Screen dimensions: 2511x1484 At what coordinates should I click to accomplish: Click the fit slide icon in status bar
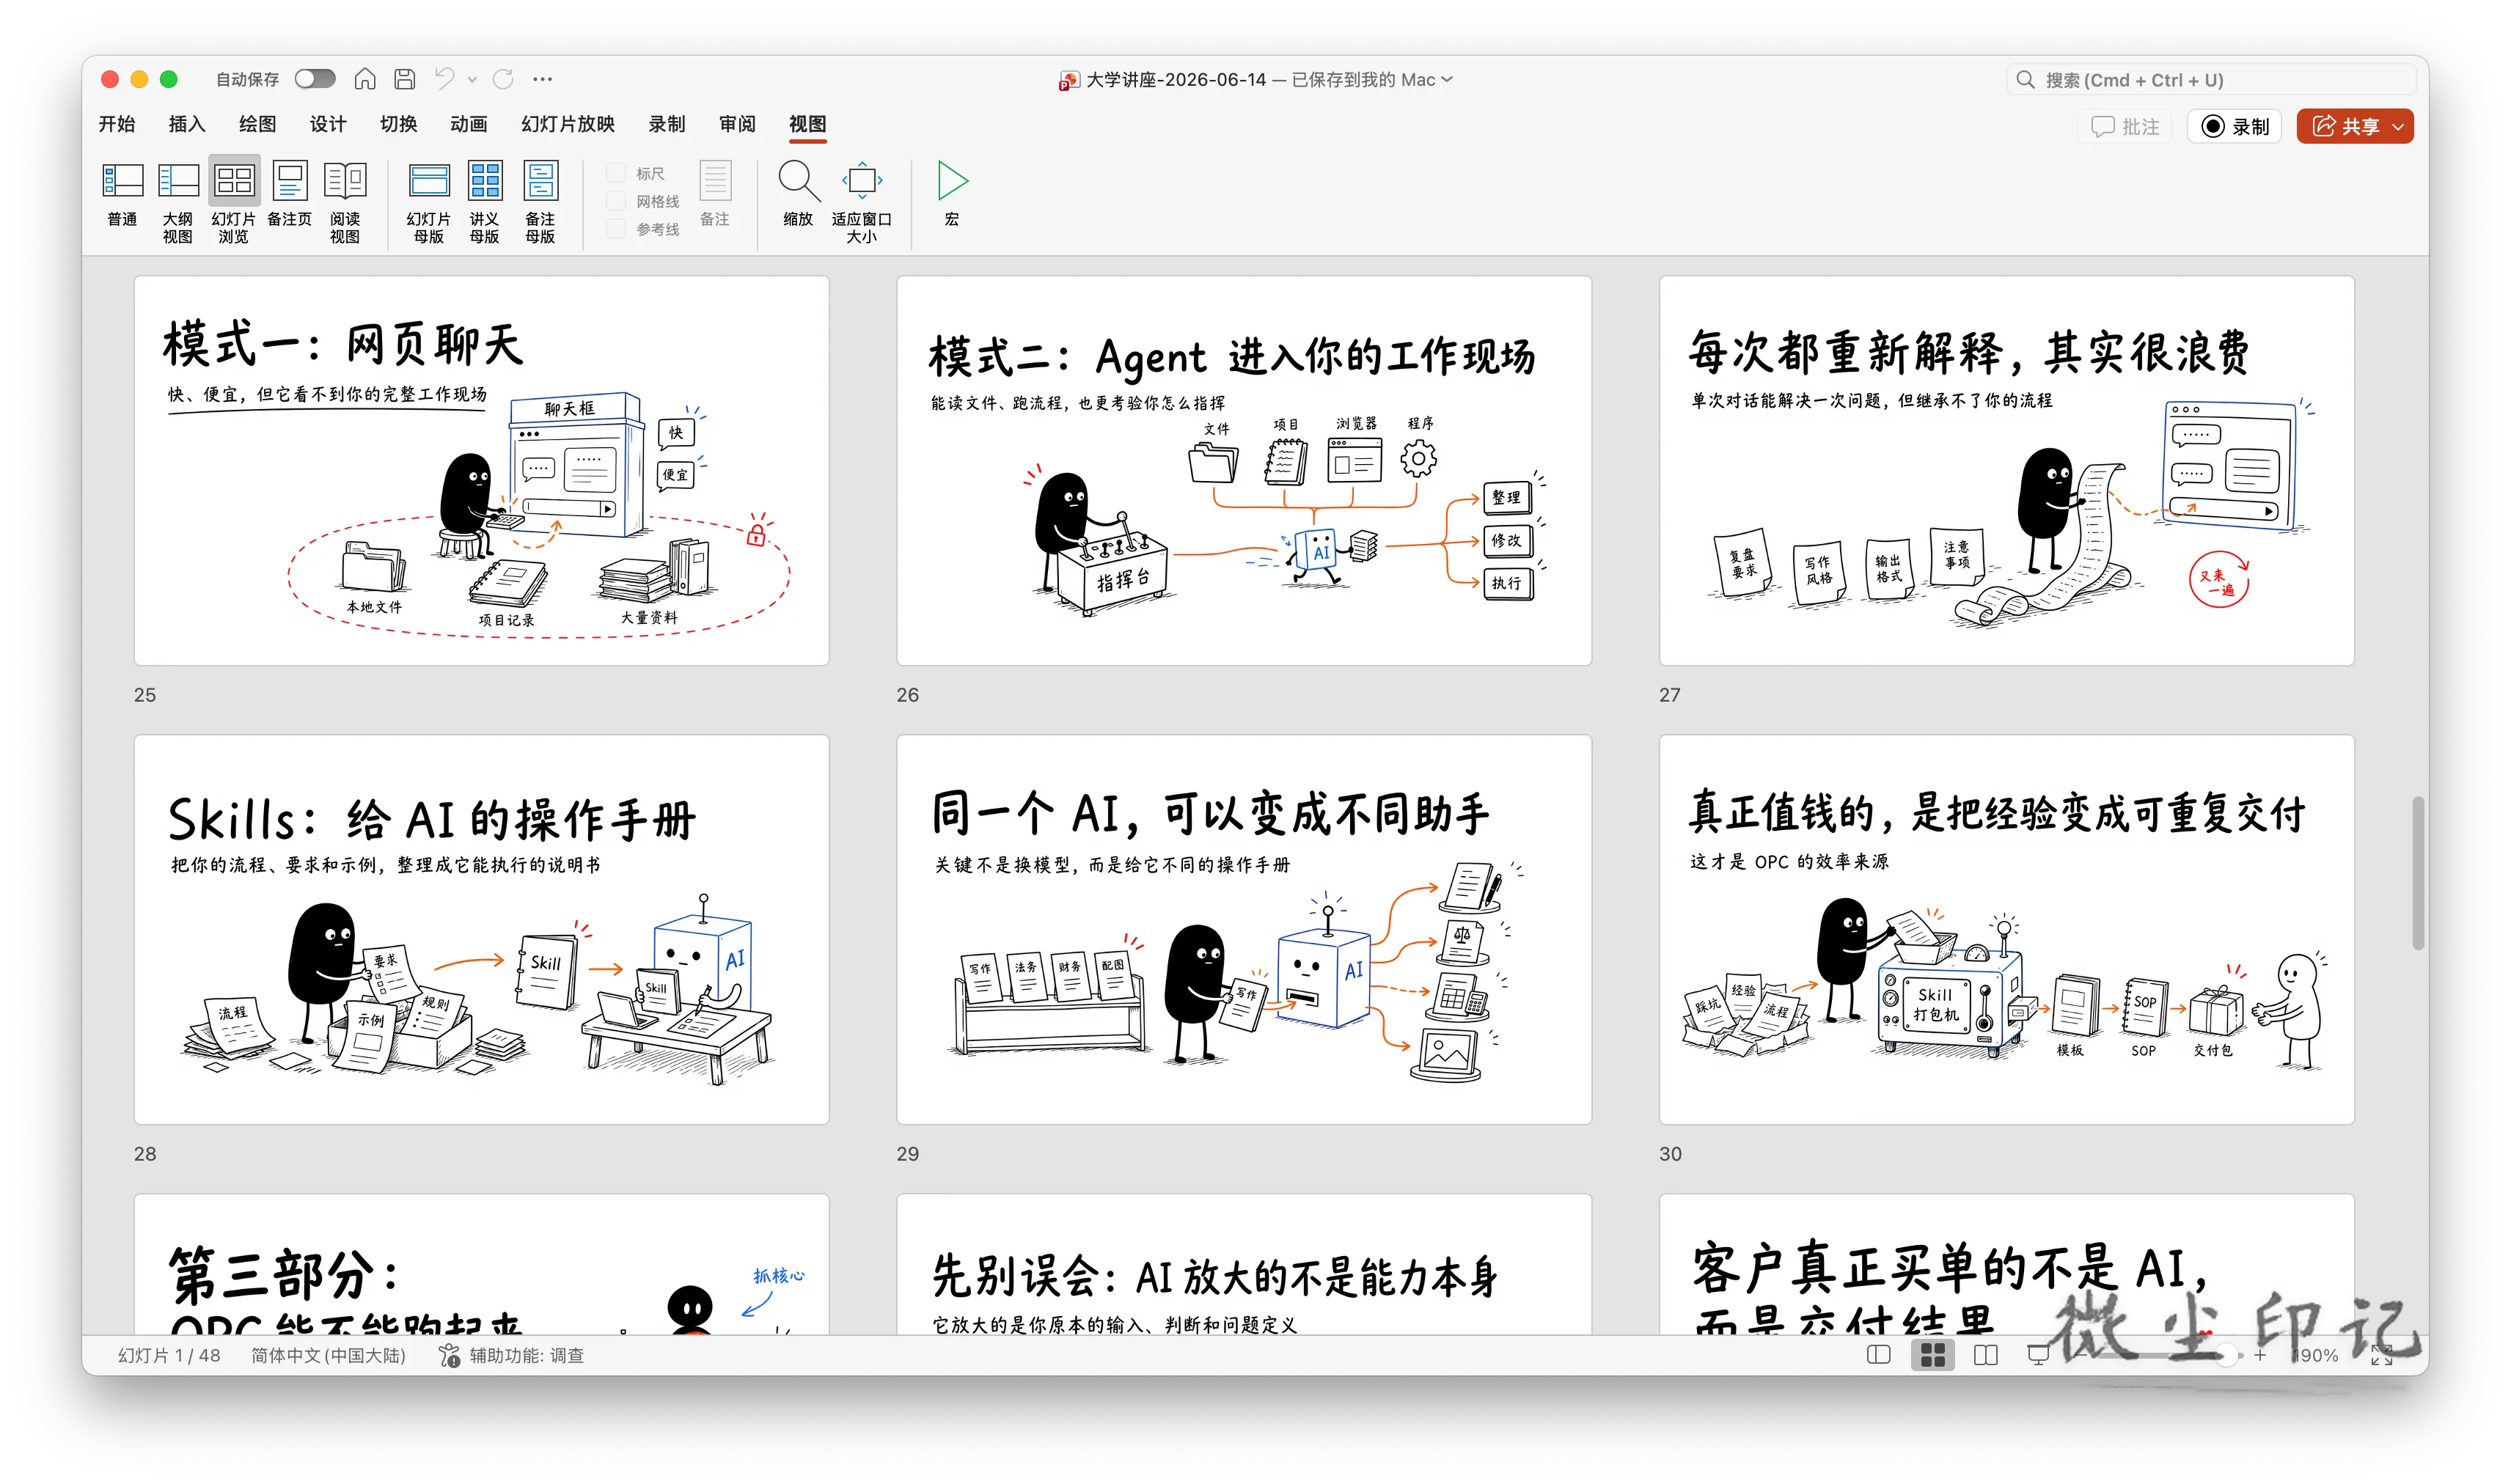(2382, 1355)
